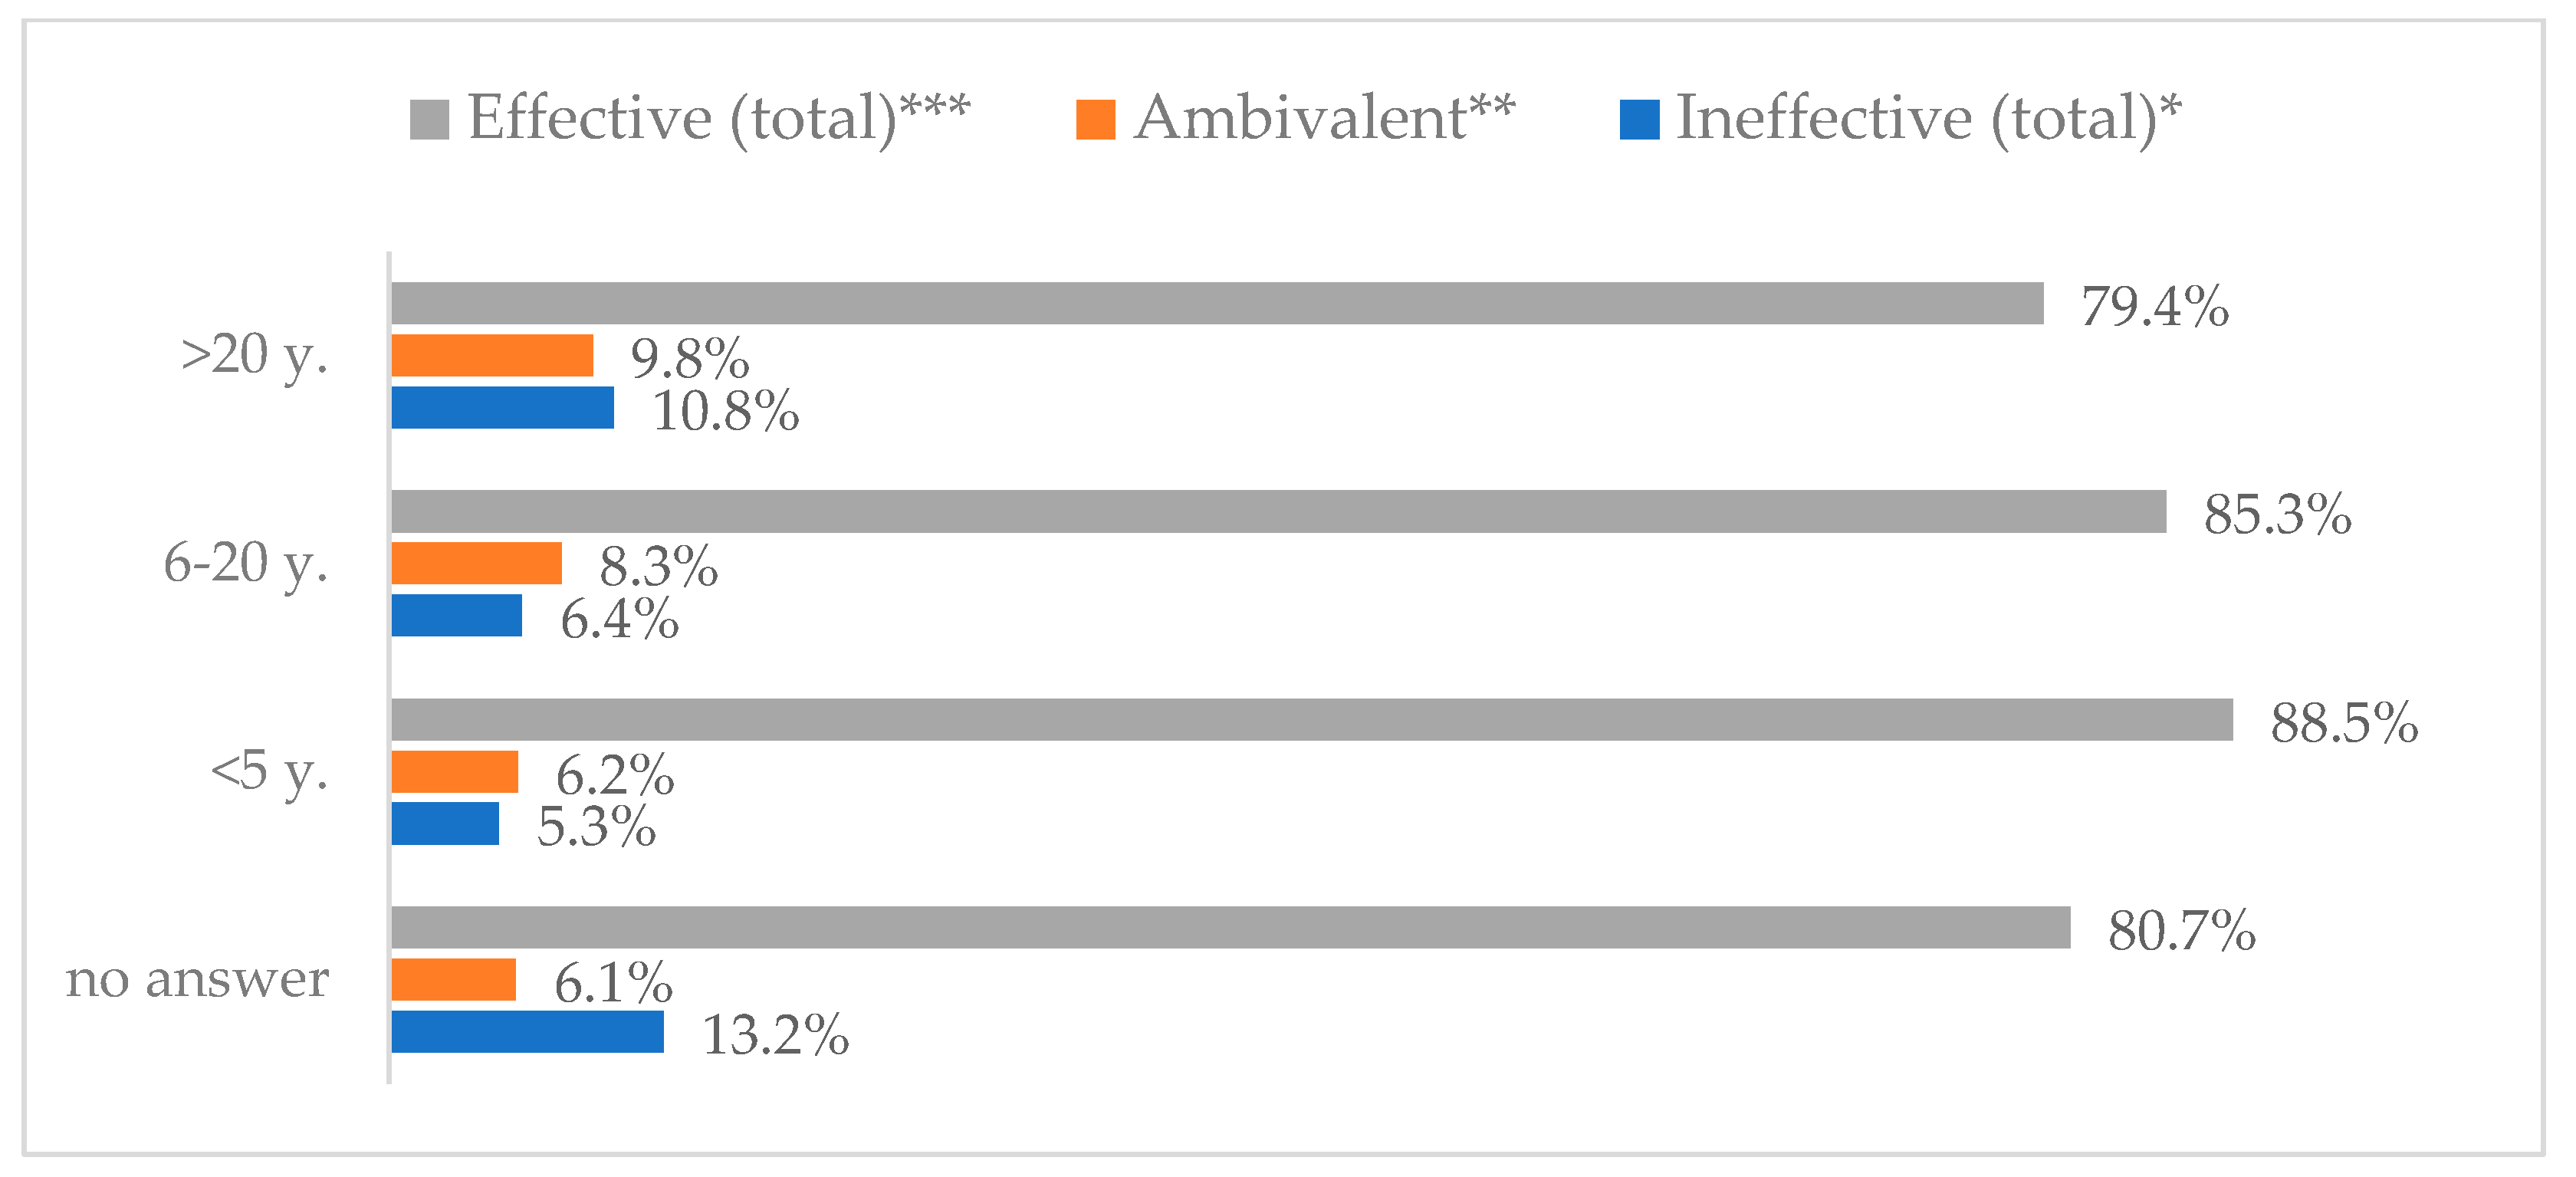The width and height of the screenshot is (2576, 1177).
Task: Select the orange 8.3% bar
Action: pyautogui.click(x=476, y=563)
